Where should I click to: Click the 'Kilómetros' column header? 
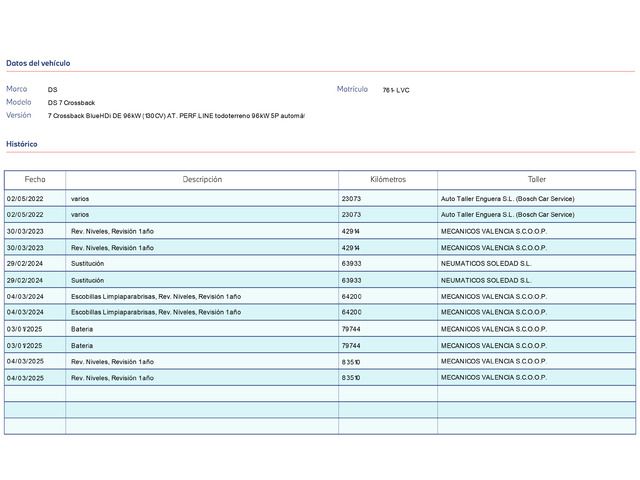(388, 180)
